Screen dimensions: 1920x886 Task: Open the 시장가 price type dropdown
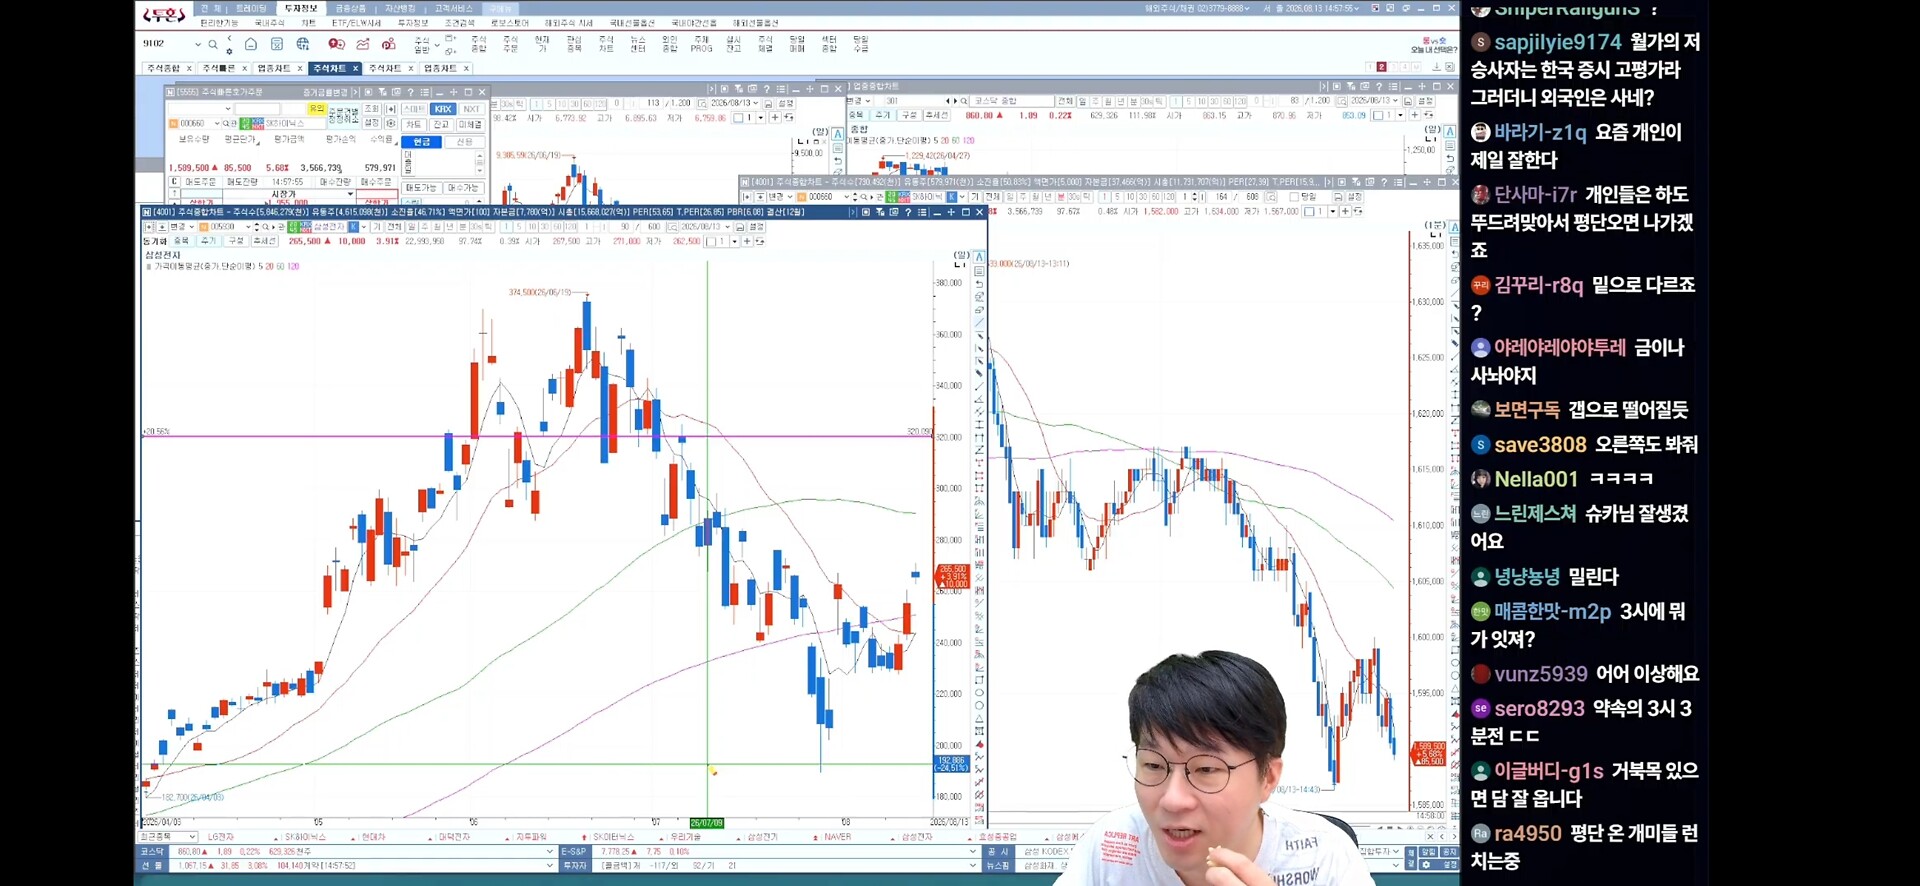point(351,194)
